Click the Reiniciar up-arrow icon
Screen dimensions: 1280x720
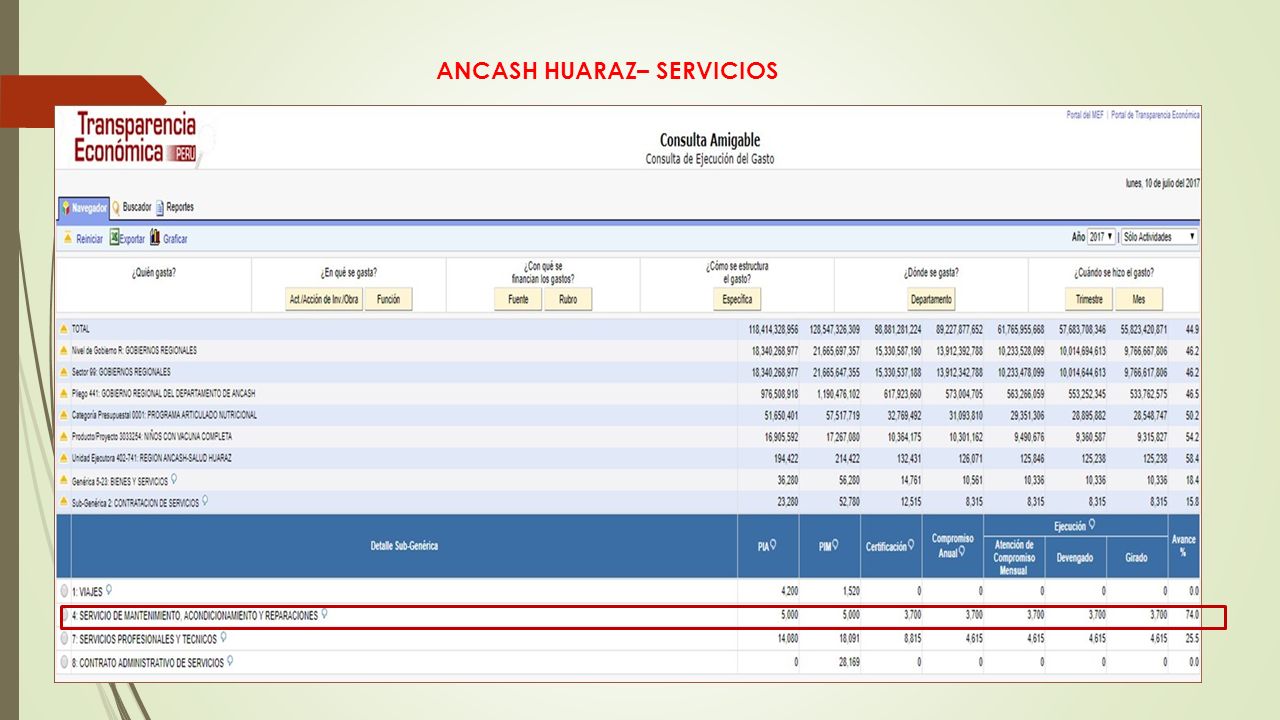point(67,238)
